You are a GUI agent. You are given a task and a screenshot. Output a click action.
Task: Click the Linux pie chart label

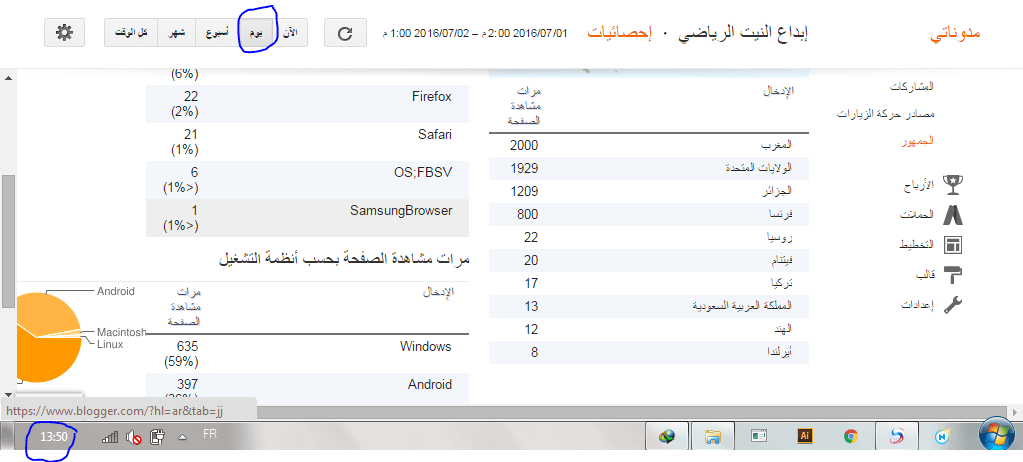click(110, 344)
